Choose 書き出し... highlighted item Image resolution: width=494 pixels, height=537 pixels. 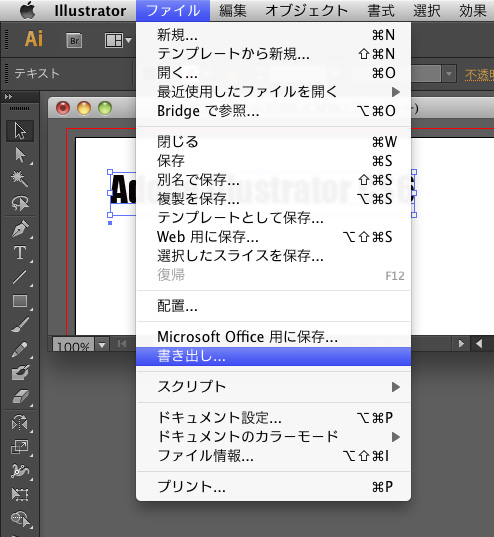[273, 357]
